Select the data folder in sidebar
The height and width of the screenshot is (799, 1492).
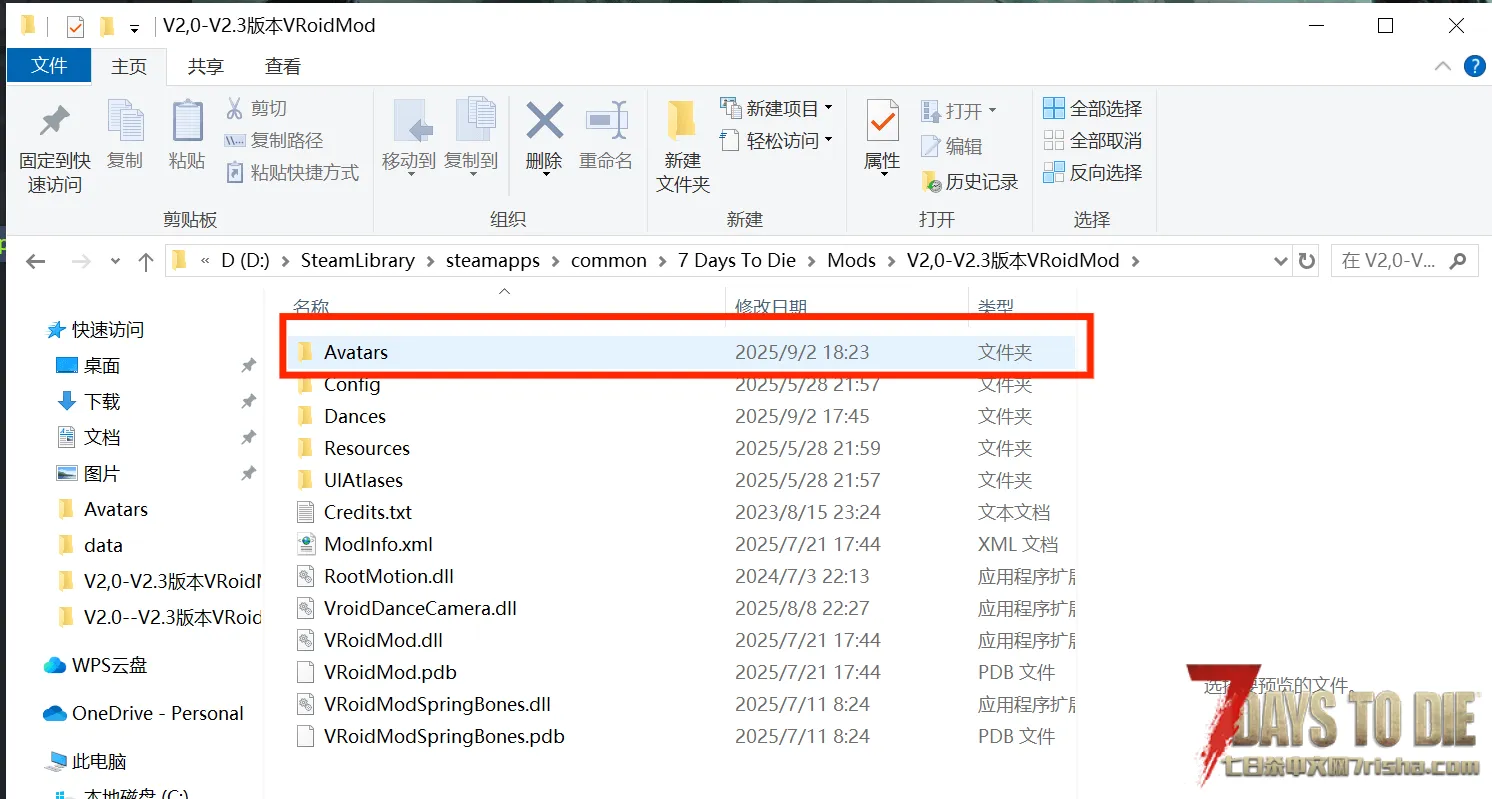pos(103,546)
